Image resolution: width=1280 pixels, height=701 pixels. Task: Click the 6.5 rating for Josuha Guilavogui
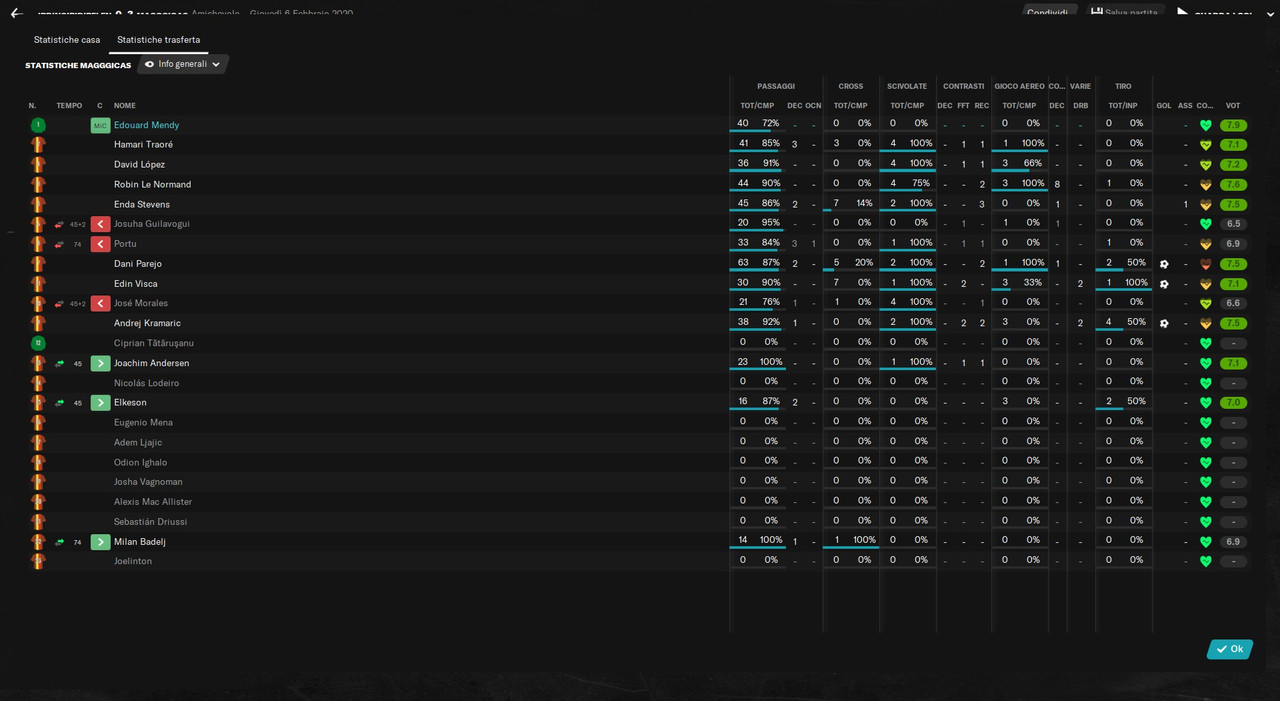coord(1233,224)
